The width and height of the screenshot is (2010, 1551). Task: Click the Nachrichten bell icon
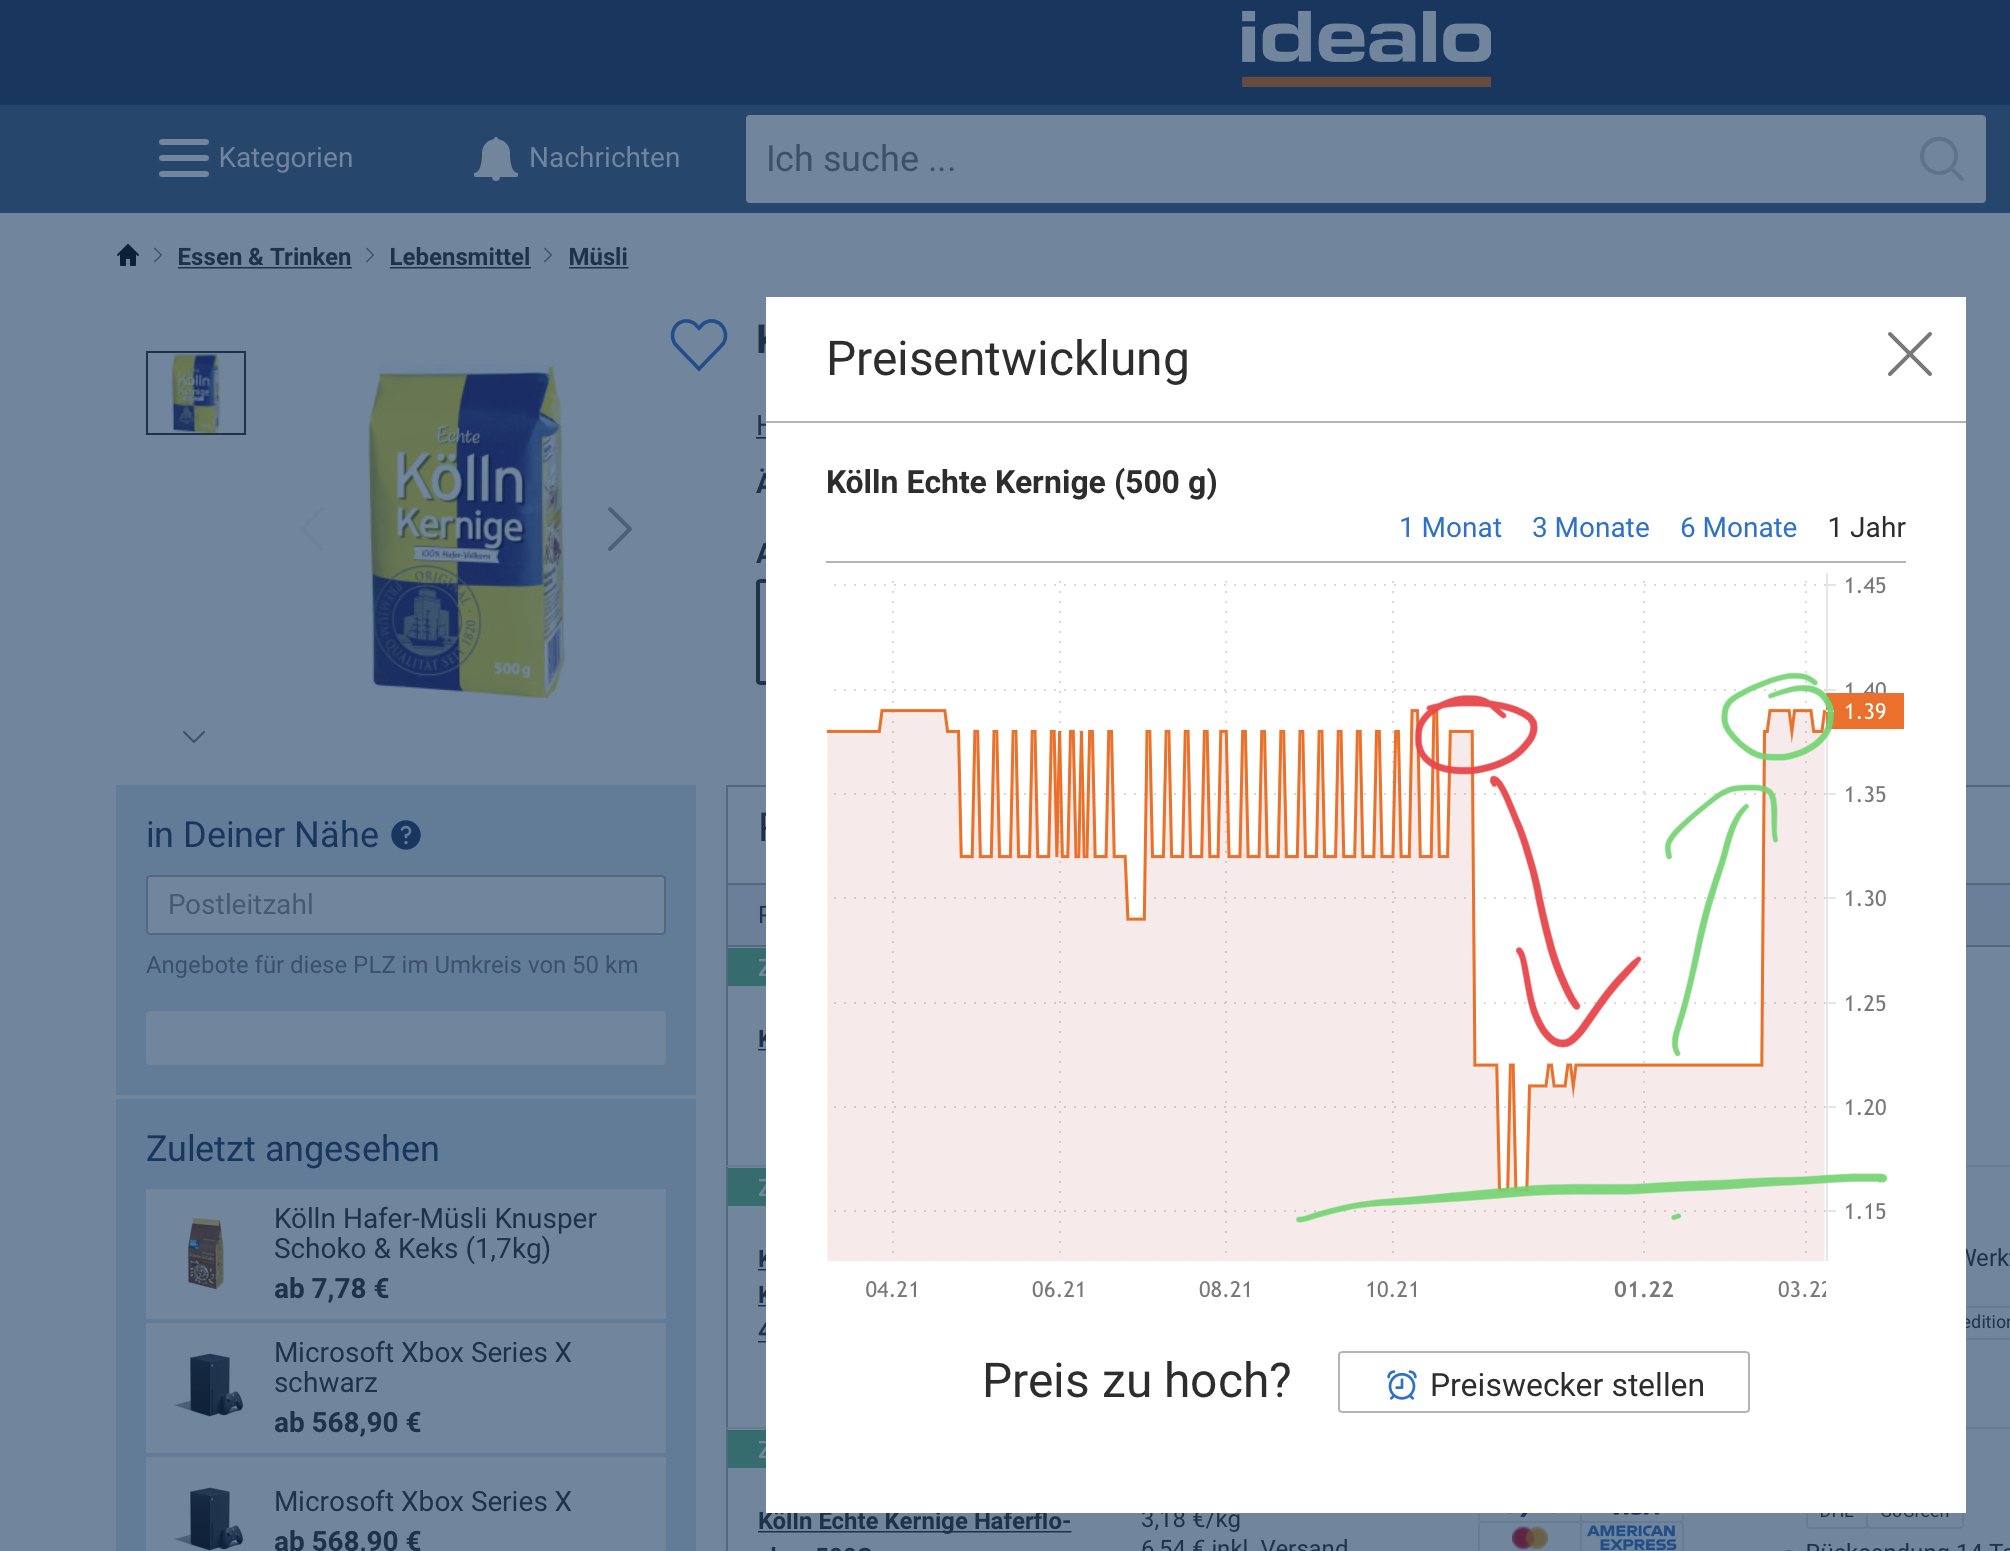pyautogui.click(x=495, y=159)
